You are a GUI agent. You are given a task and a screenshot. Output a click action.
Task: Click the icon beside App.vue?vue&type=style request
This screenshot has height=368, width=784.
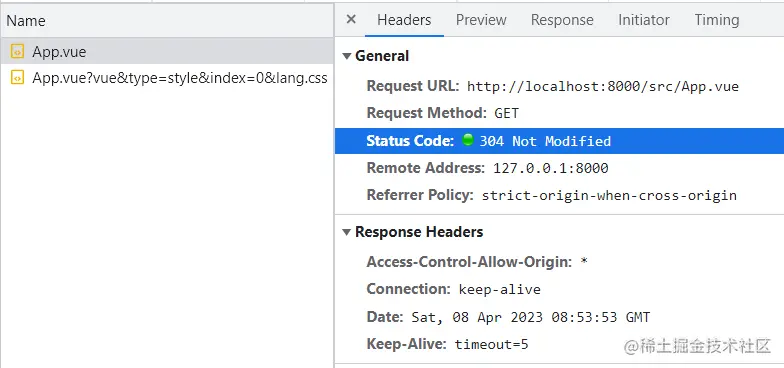coord(18,78)
